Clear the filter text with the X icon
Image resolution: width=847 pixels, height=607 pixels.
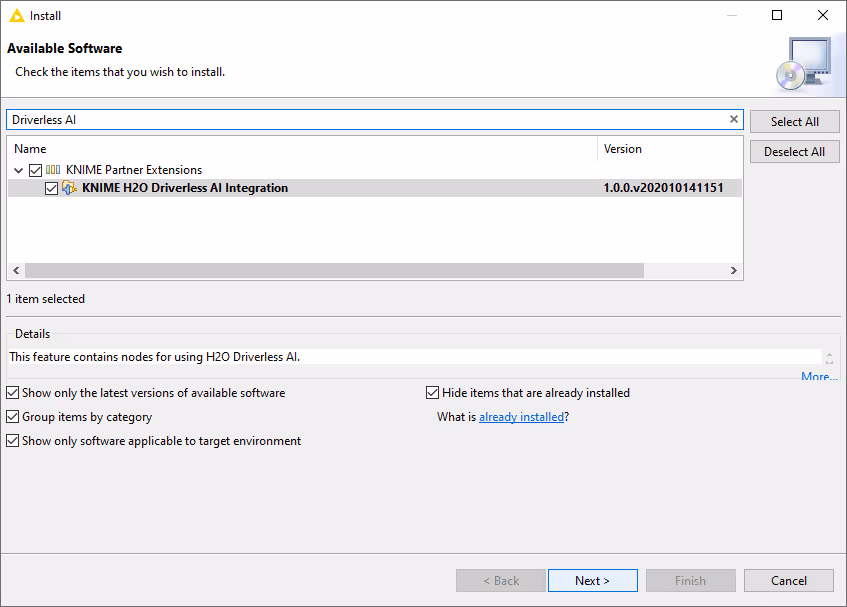(733, 120)
